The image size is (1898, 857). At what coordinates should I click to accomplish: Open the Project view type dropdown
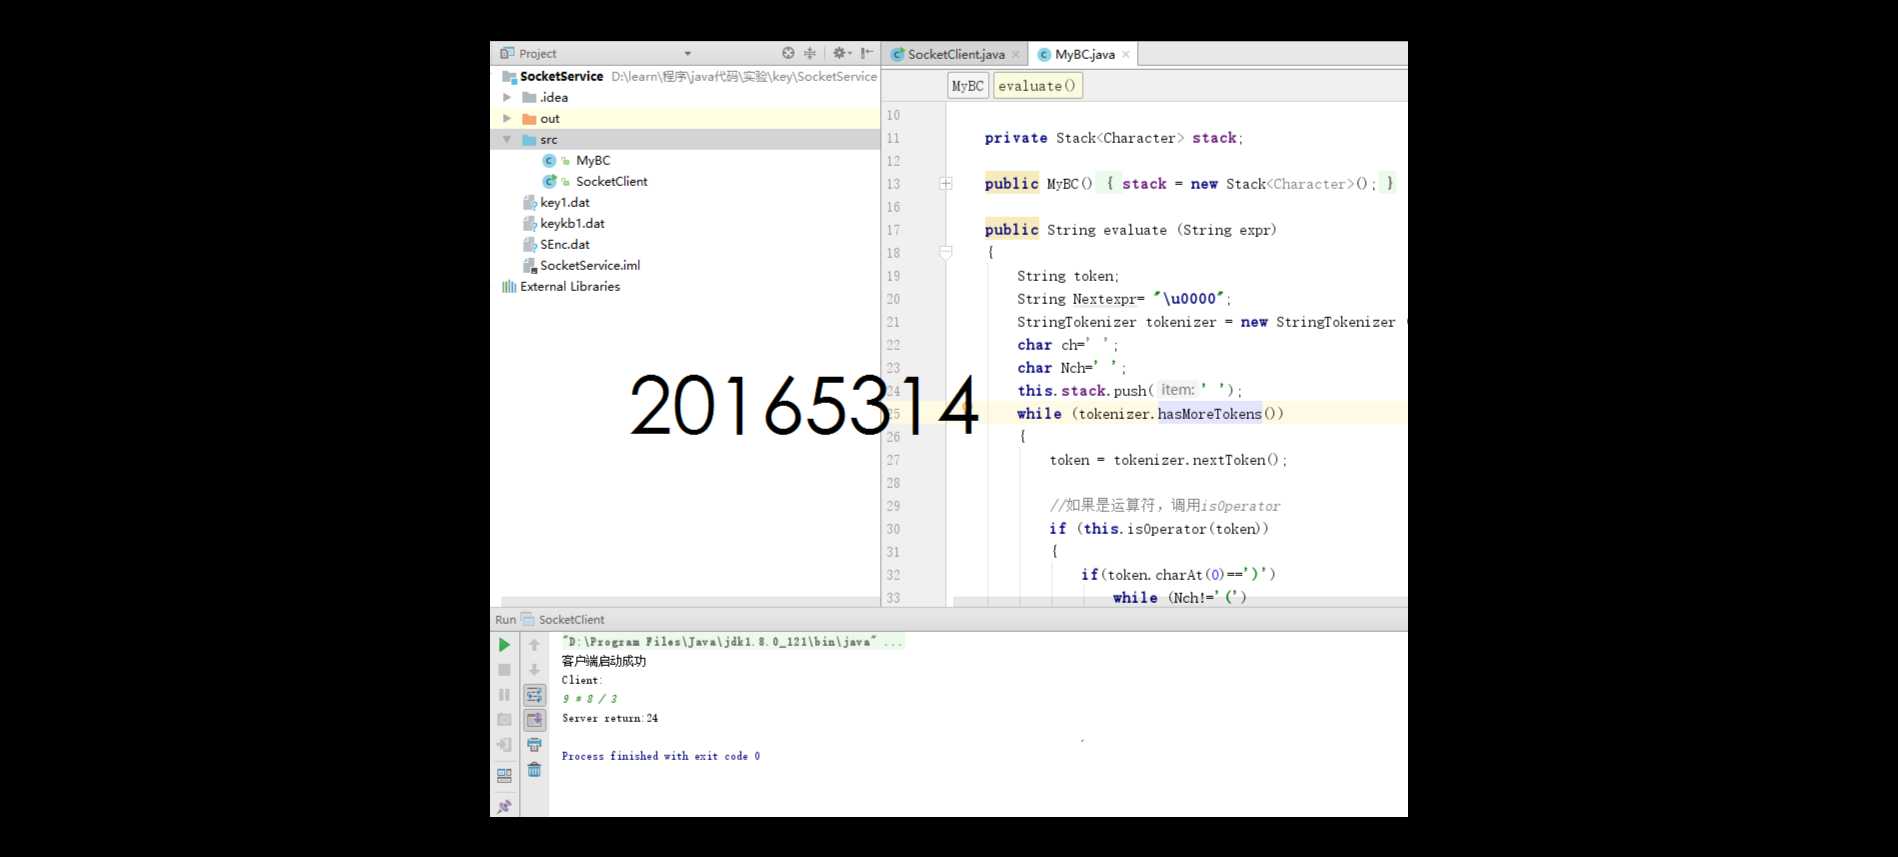click(688, 54)
